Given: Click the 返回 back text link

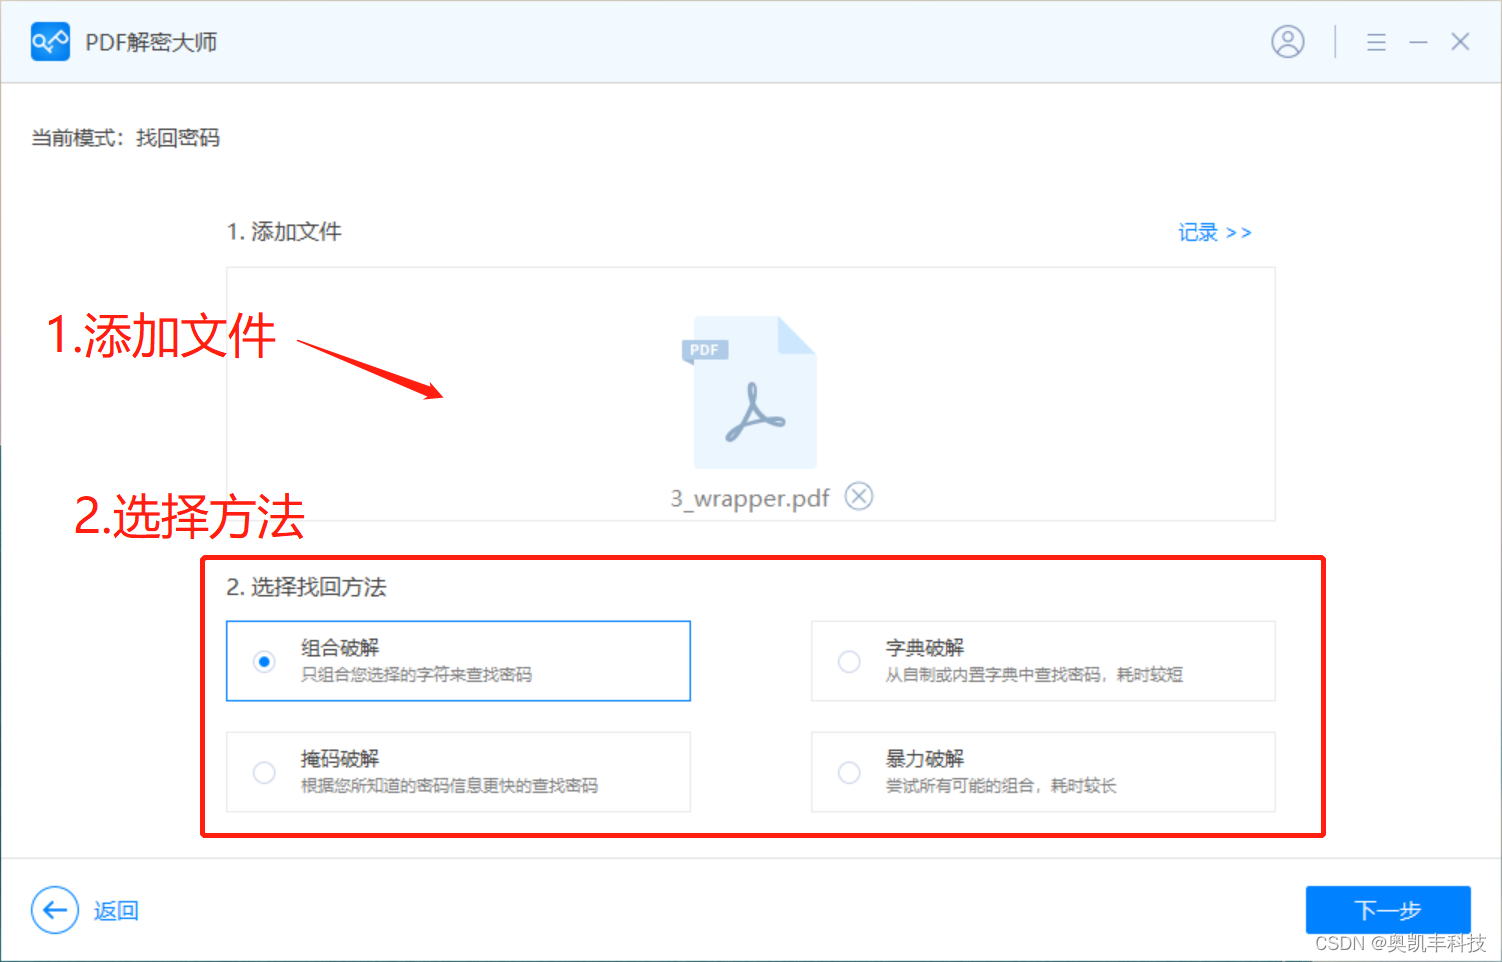Looking at the screenshot, I should click(x=116, y=911).
